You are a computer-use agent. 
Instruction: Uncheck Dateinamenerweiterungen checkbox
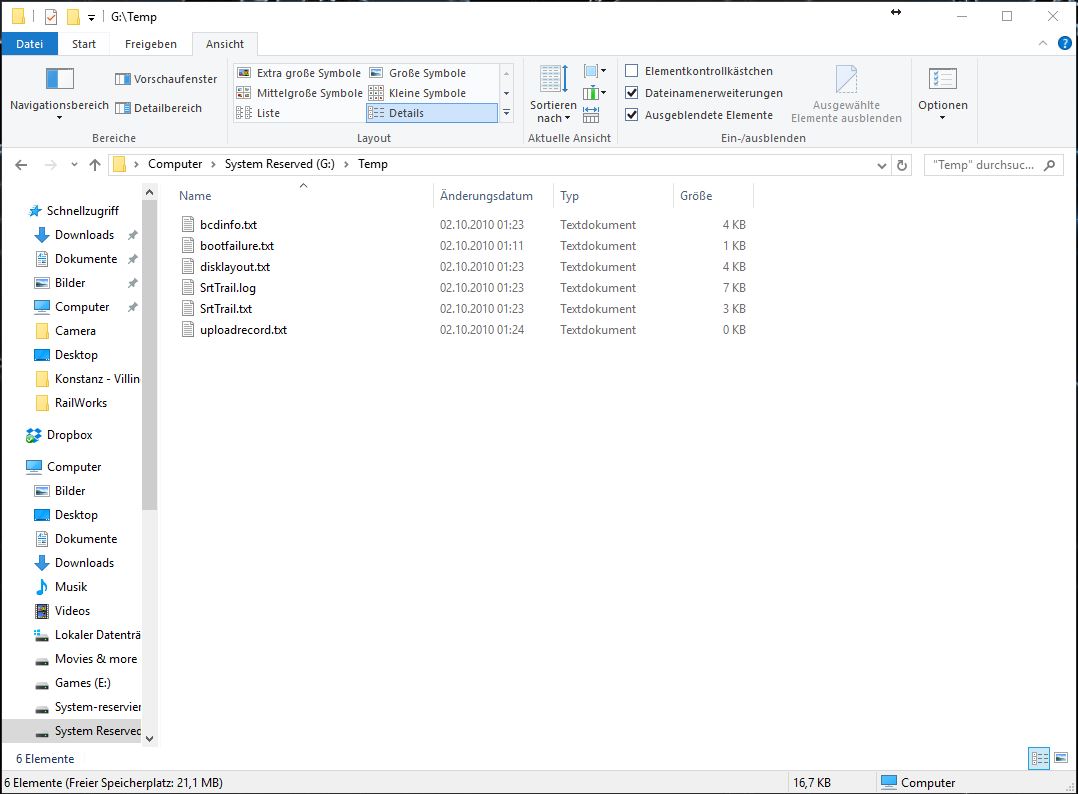[x=632, y=93]
